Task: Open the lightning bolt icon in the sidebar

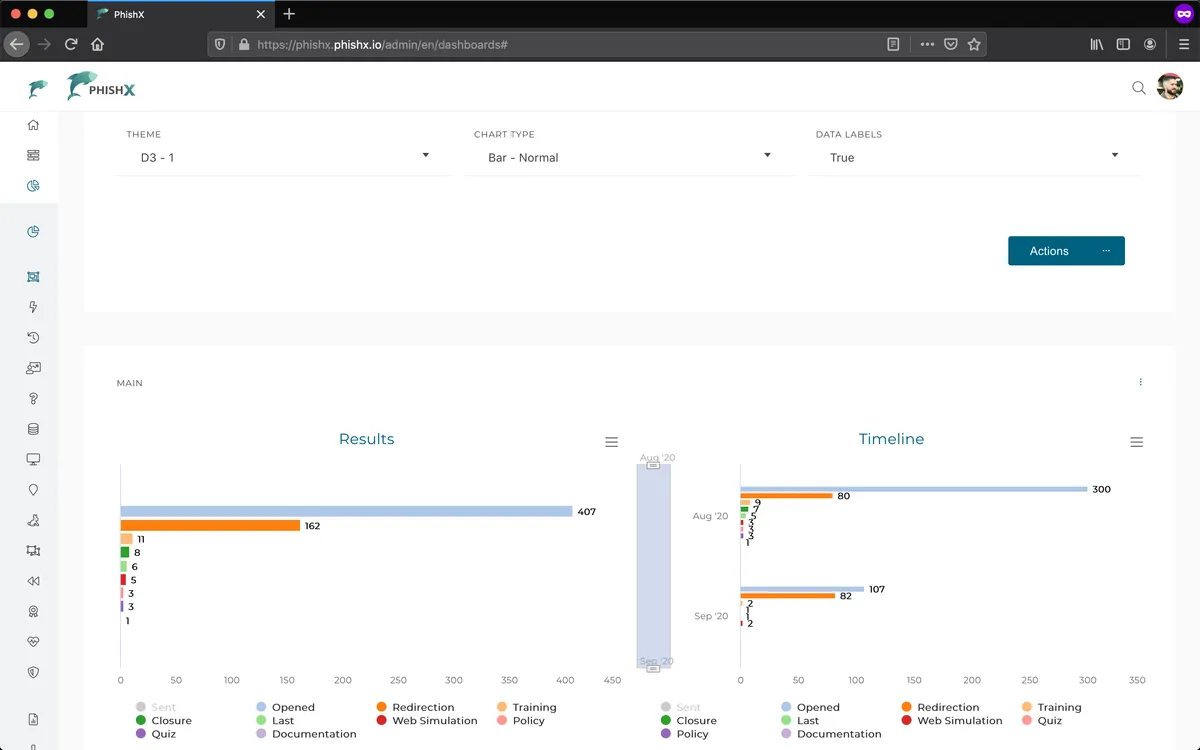Action: click(33, 307)
